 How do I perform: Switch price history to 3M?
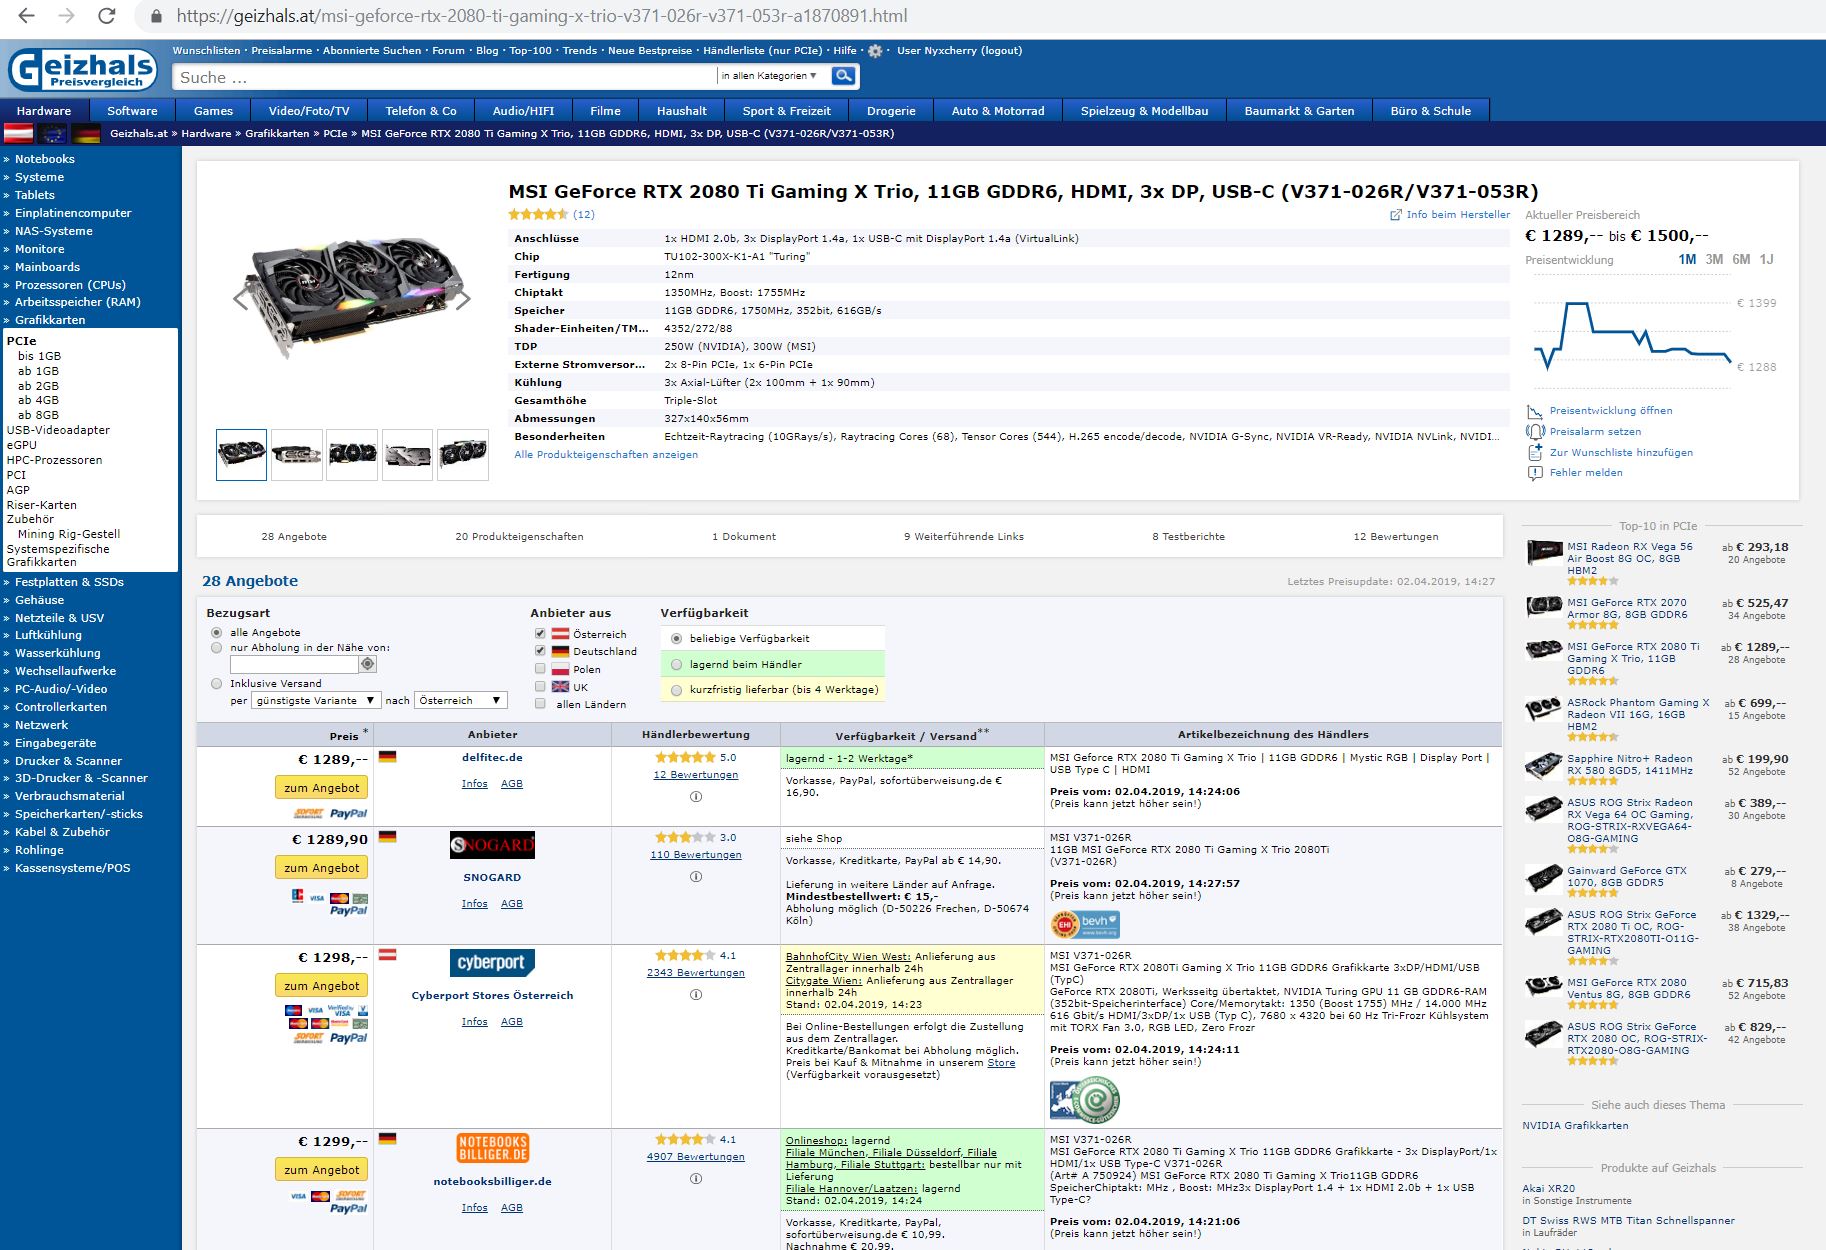pos(1714,259)
